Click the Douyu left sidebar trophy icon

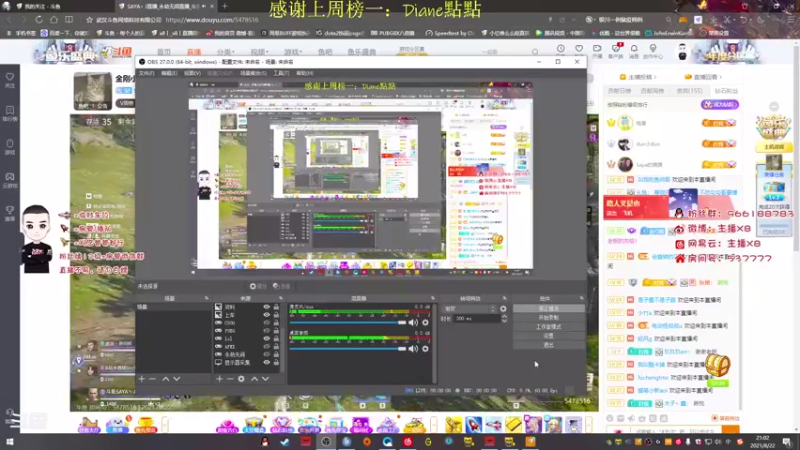point(10,210)
